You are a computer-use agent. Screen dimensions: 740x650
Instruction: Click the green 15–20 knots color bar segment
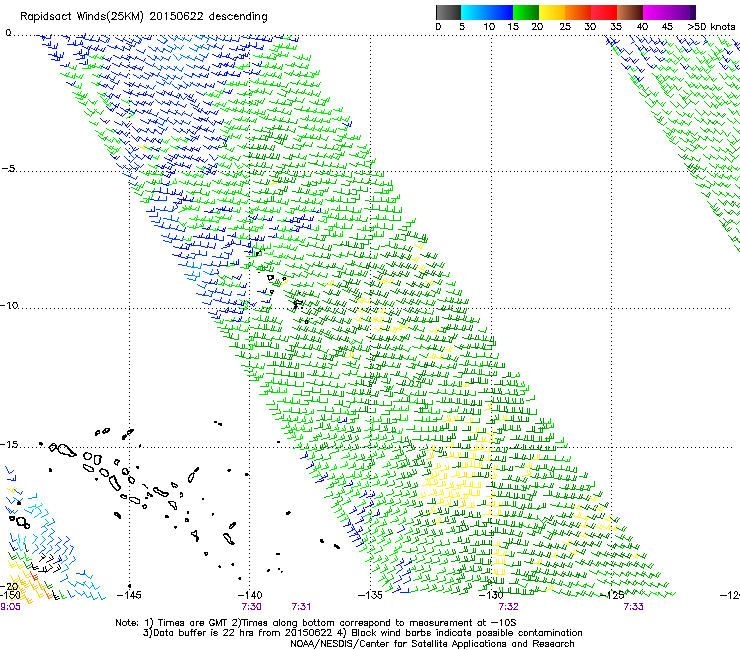(526, 12)
